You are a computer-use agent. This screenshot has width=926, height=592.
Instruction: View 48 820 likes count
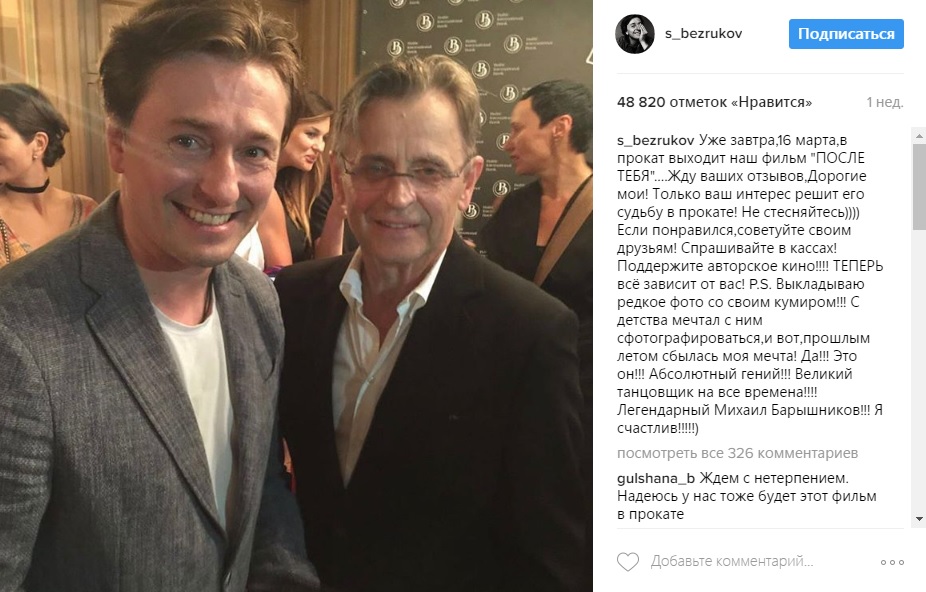(x=715, y=102)
